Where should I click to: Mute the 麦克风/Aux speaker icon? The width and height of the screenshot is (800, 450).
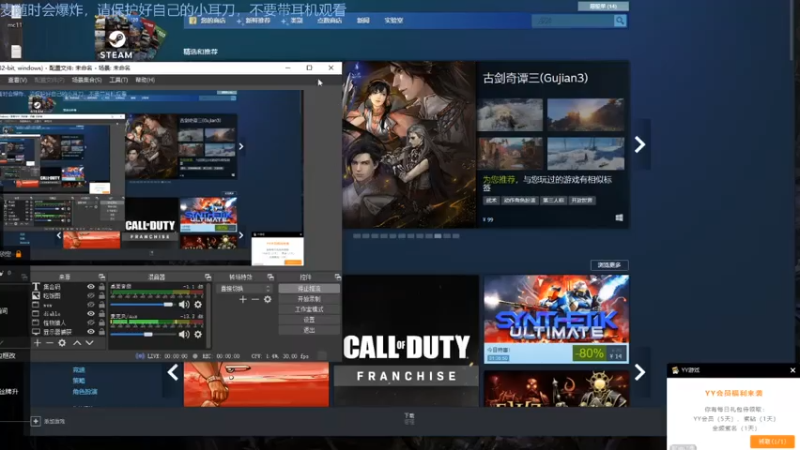[184, 334]
